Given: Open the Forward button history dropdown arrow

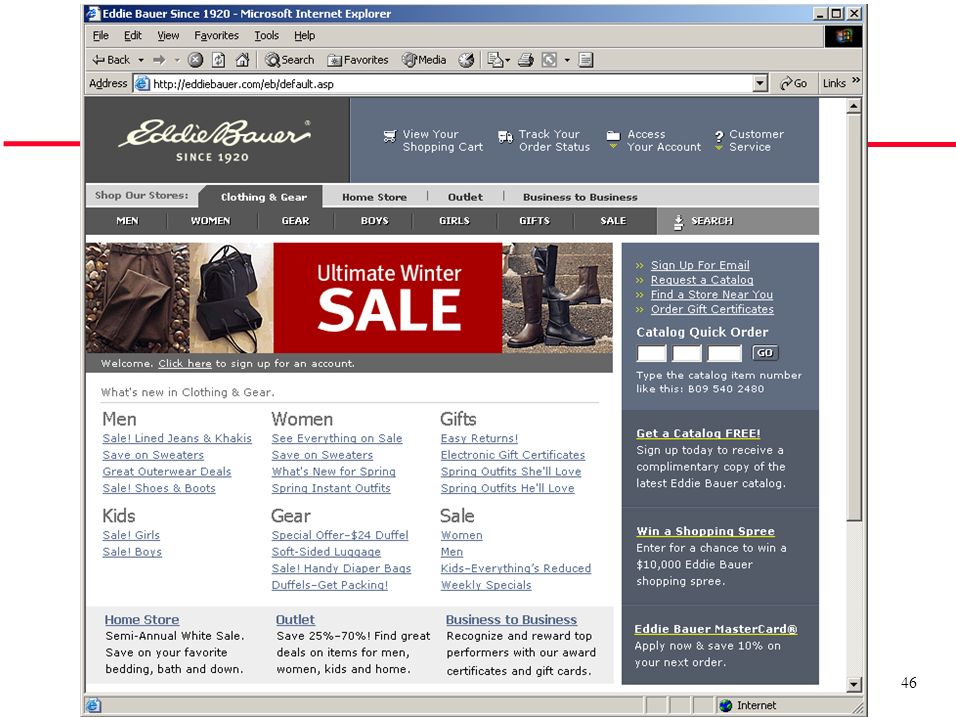Looking at the screenshot, I should click(177, 60).
